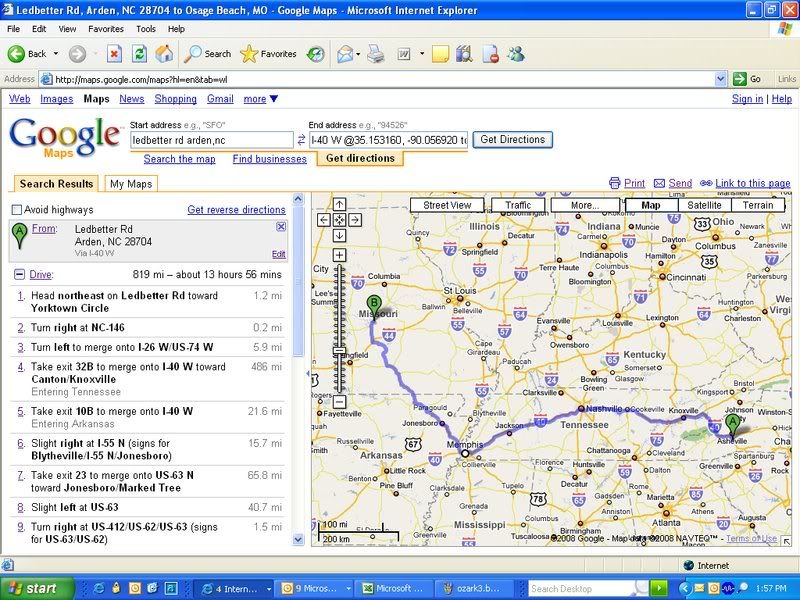800x600 pixels.
Task: Click the Start address input field
Action: [212, 140]
